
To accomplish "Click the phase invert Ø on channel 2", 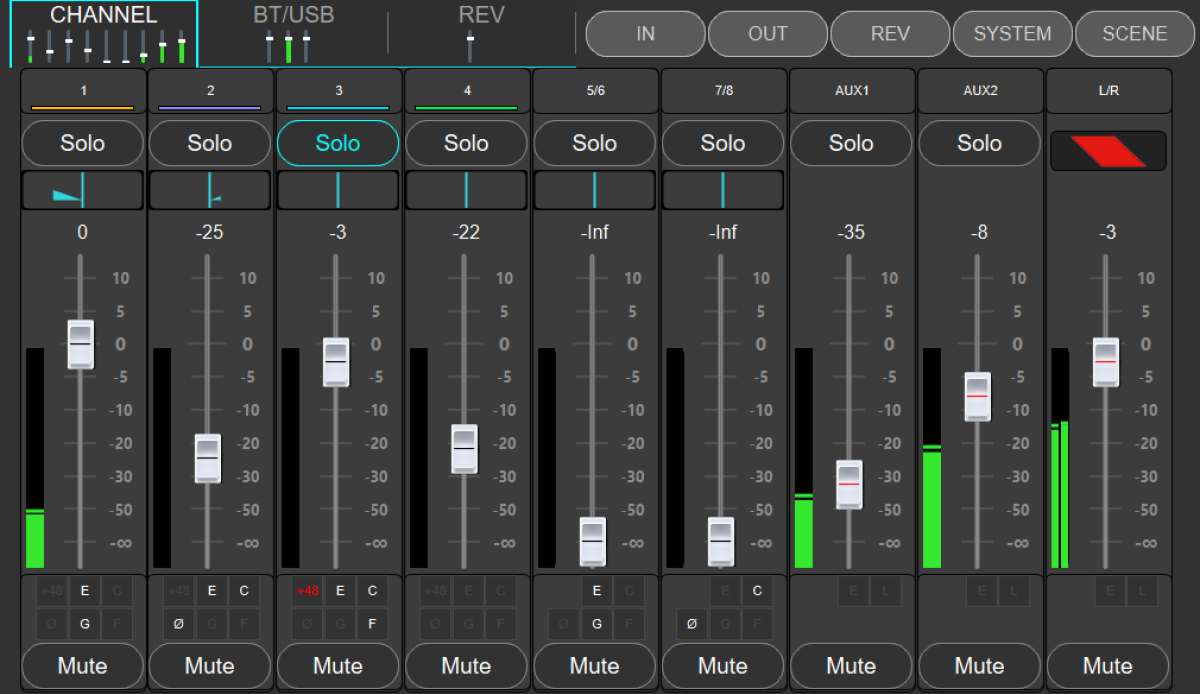I will pos(180,624).
